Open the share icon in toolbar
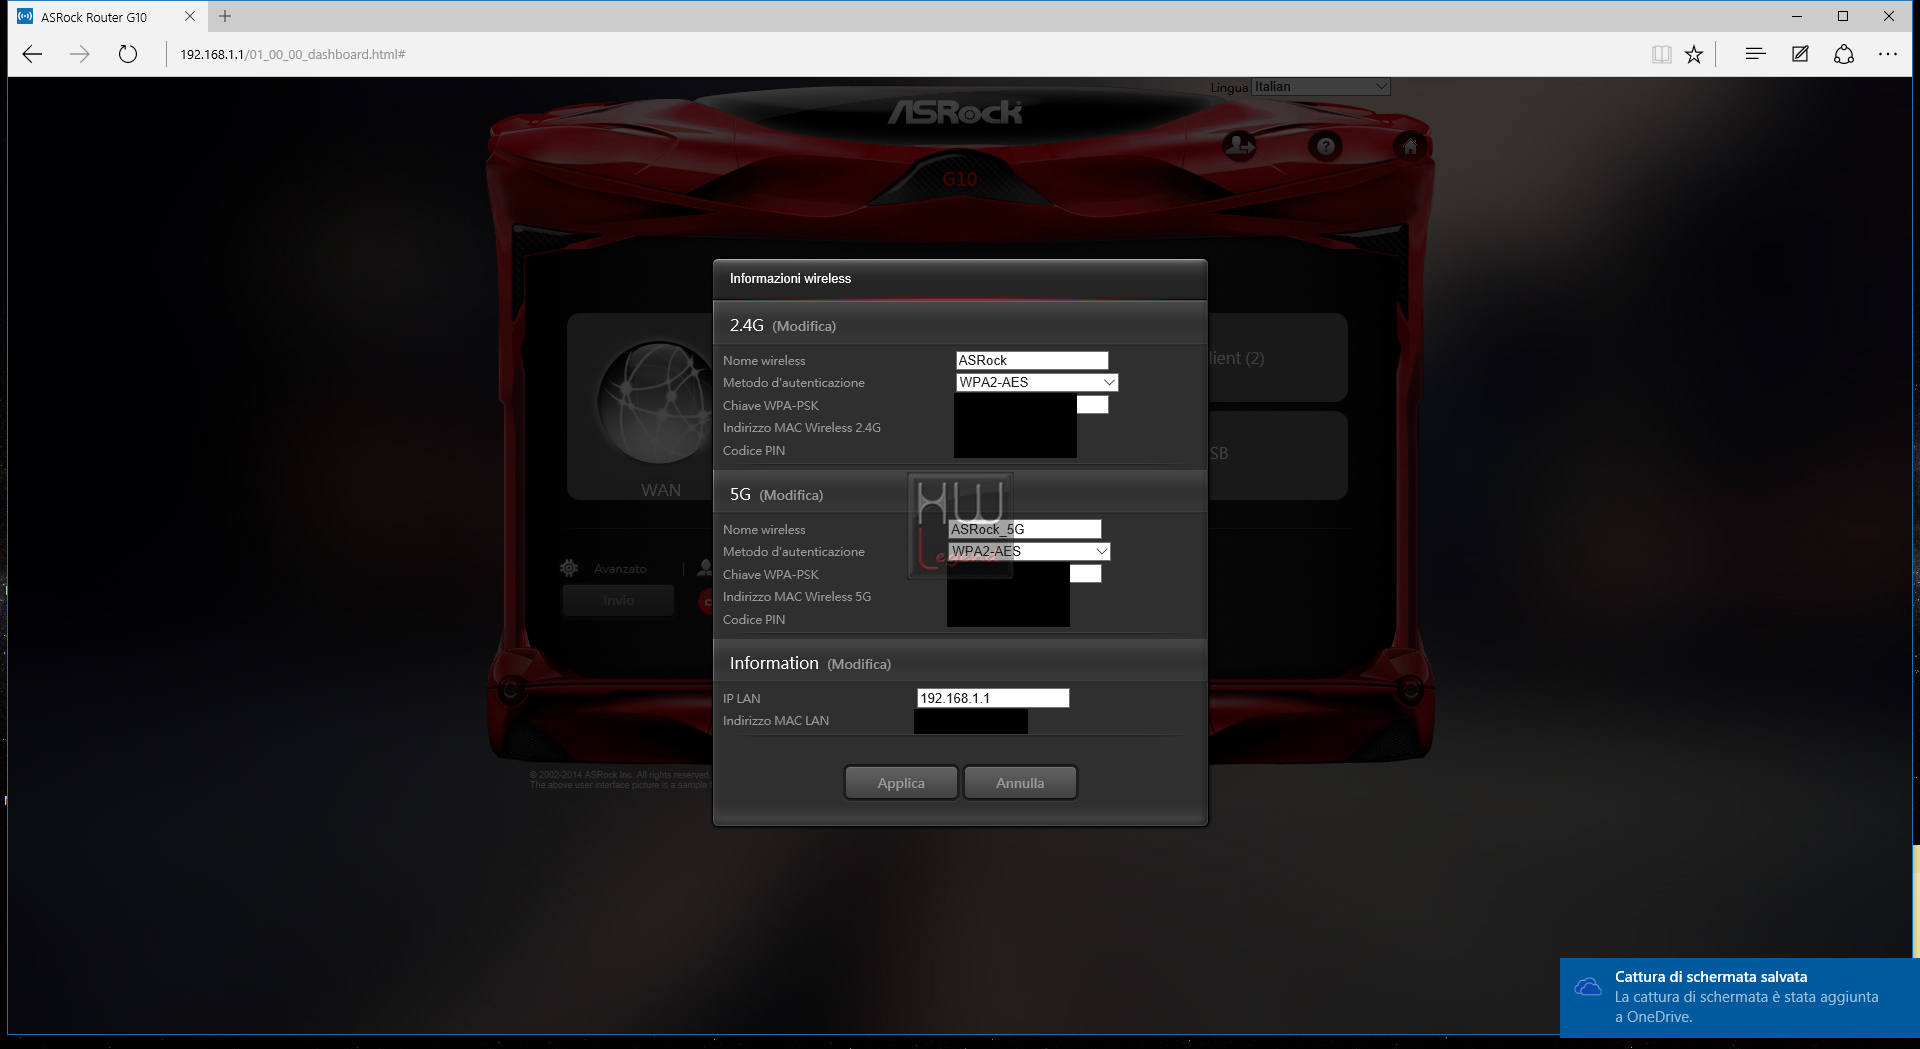 (1844, 54)
